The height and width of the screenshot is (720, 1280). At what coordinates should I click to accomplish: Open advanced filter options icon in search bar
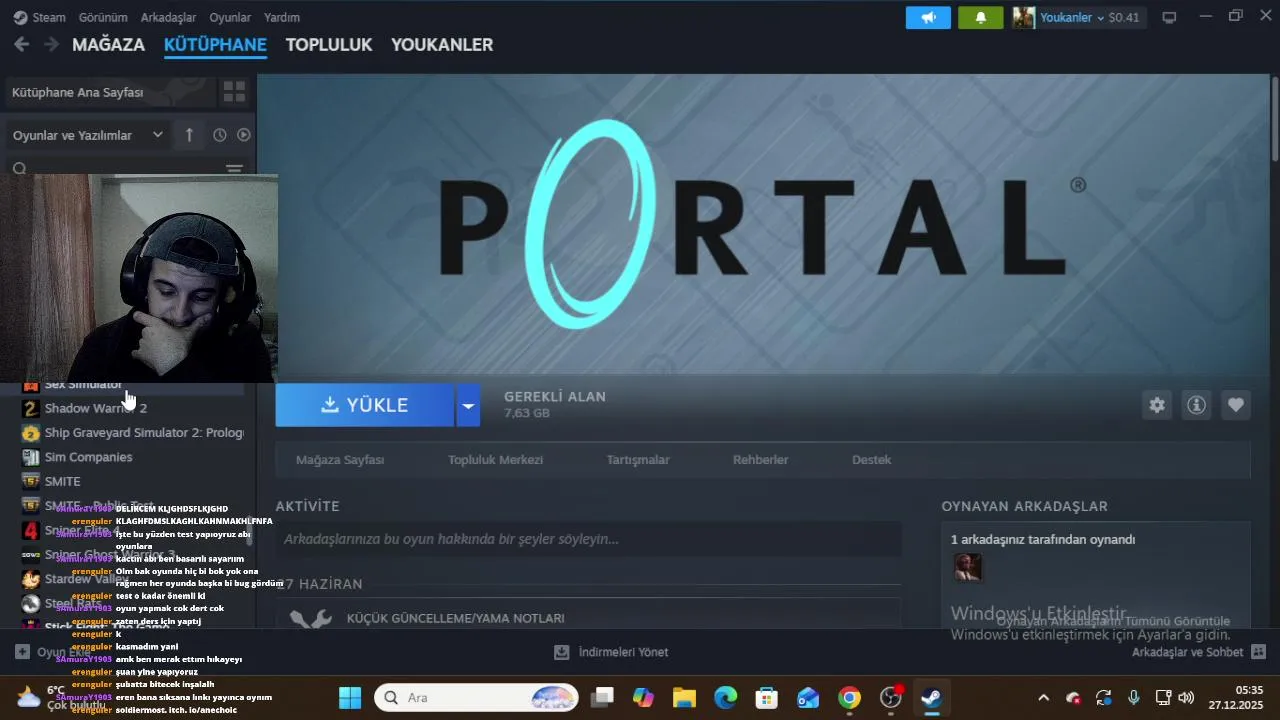tap(234, 169)
